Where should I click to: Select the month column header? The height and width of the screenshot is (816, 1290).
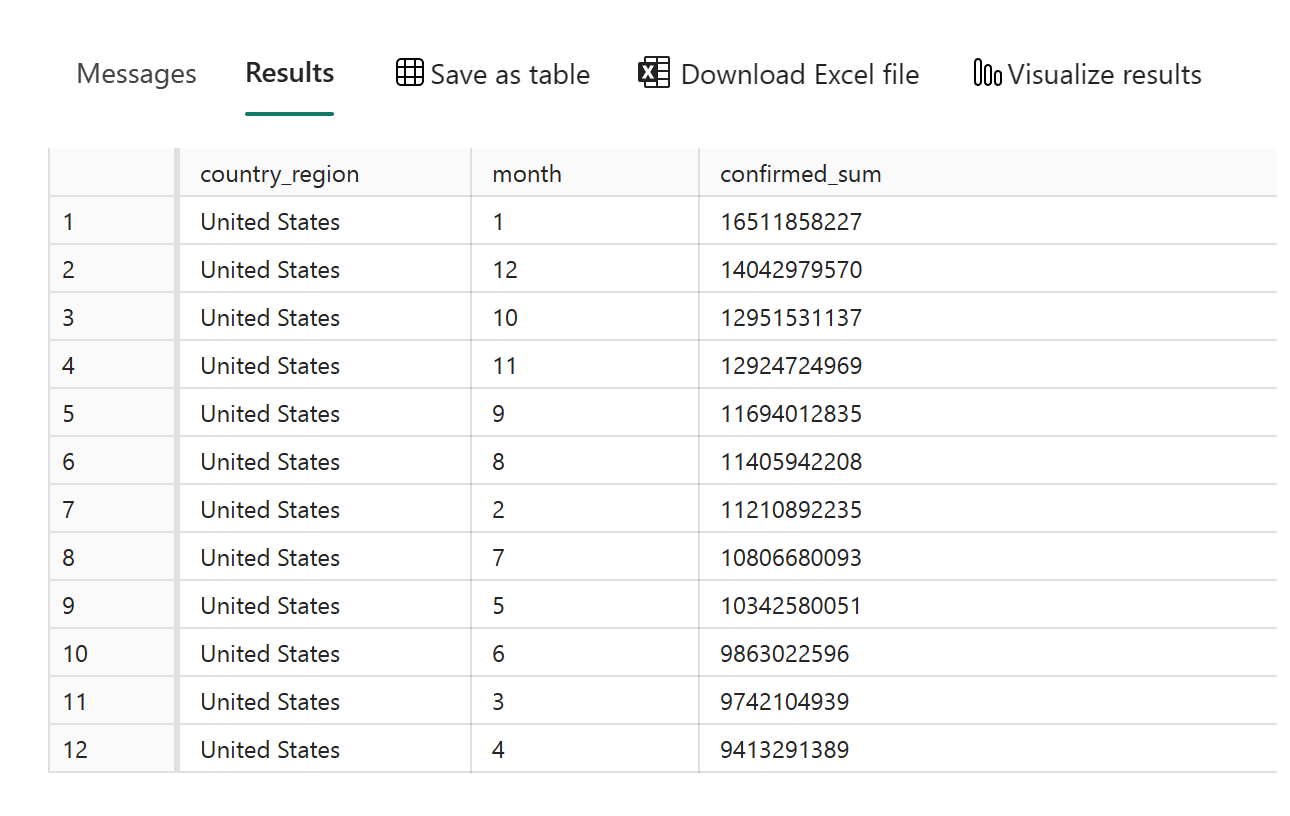click(527, 174)
